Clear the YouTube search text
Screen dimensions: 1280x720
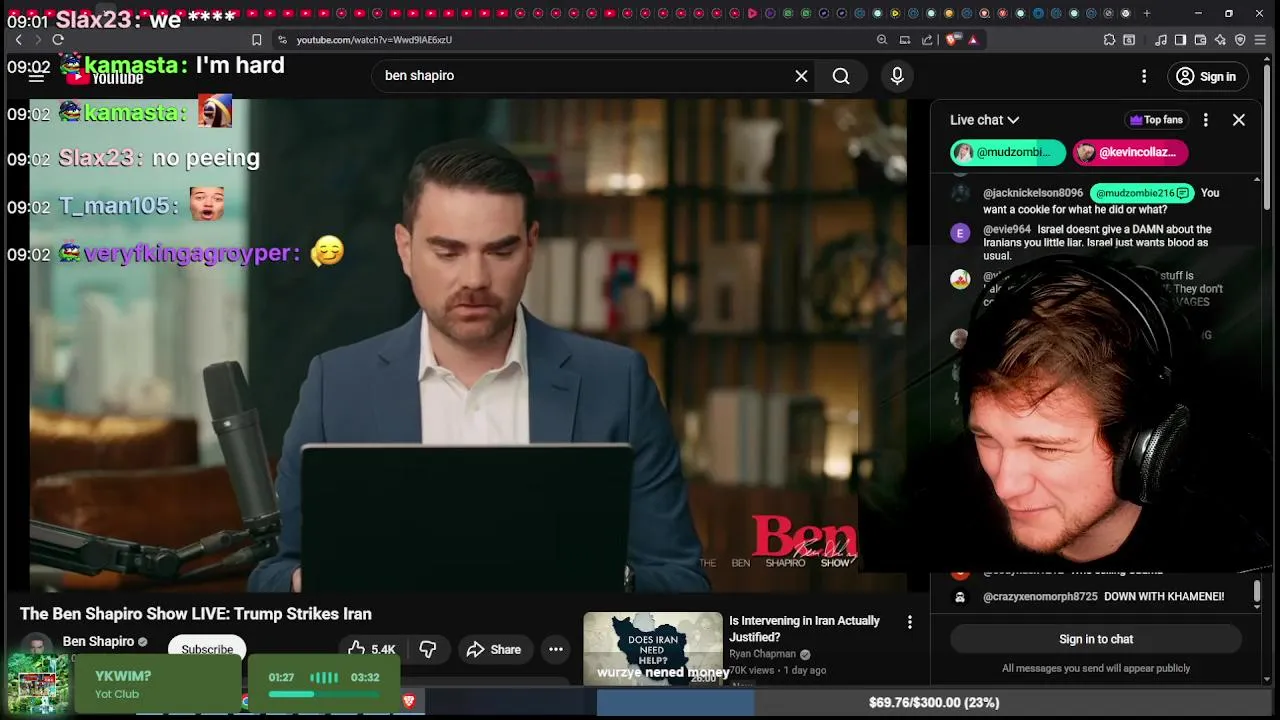coord(801,76)
